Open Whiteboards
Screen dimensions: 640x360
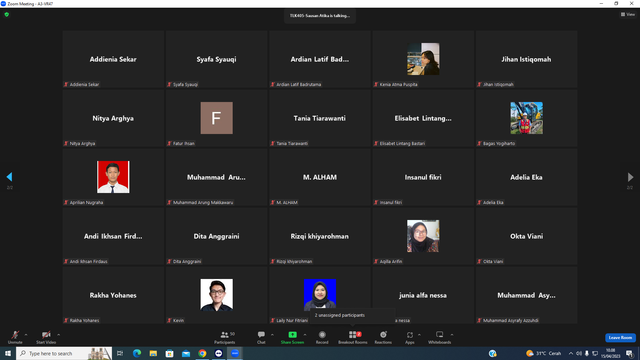tap(440, 337)
